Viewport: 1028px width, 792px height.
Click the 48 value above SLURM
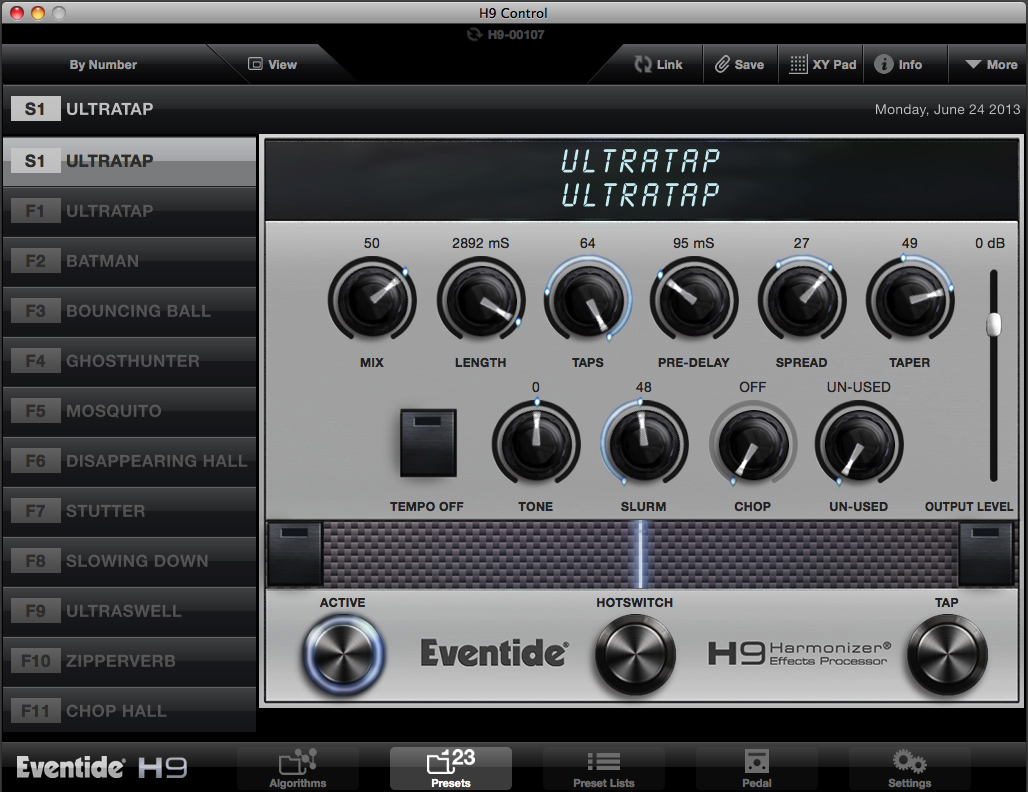[x=643, y=387]
